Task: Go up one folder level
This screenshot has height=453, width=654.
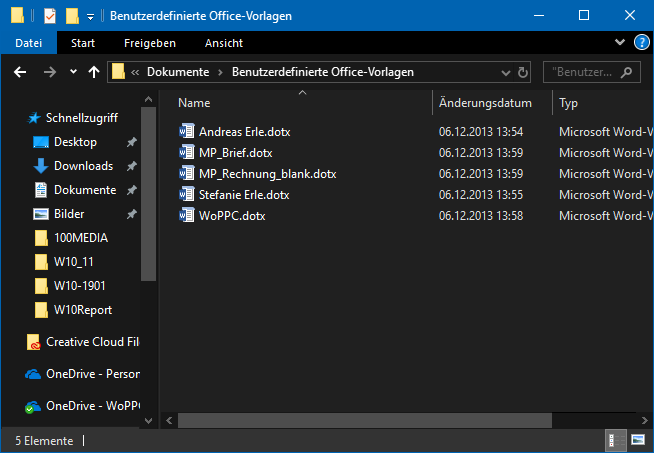Action: 94,72
